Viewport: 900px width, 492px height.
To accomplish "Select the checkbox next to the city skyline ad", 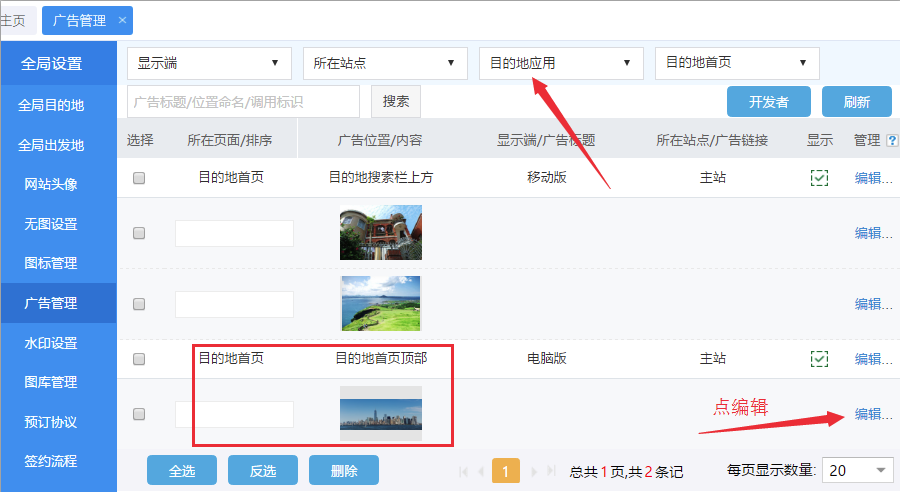I will [139, 414].
